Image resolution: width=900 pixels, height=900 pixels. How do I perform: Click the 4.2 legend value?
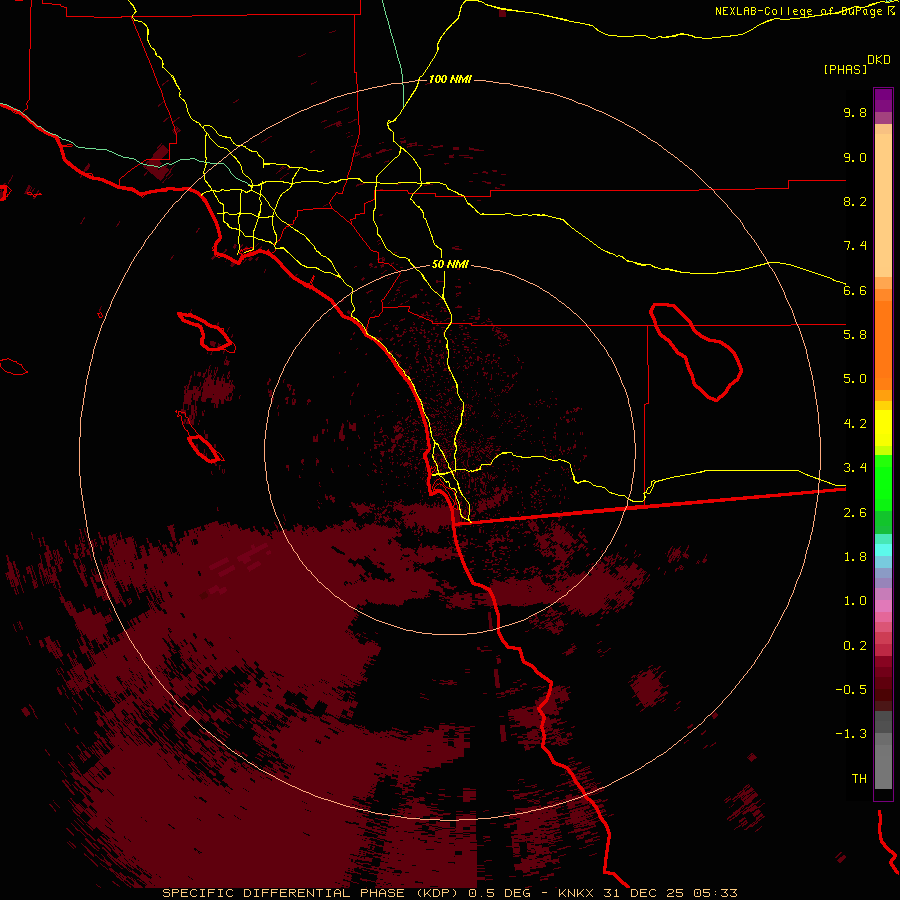coord(855,424)
